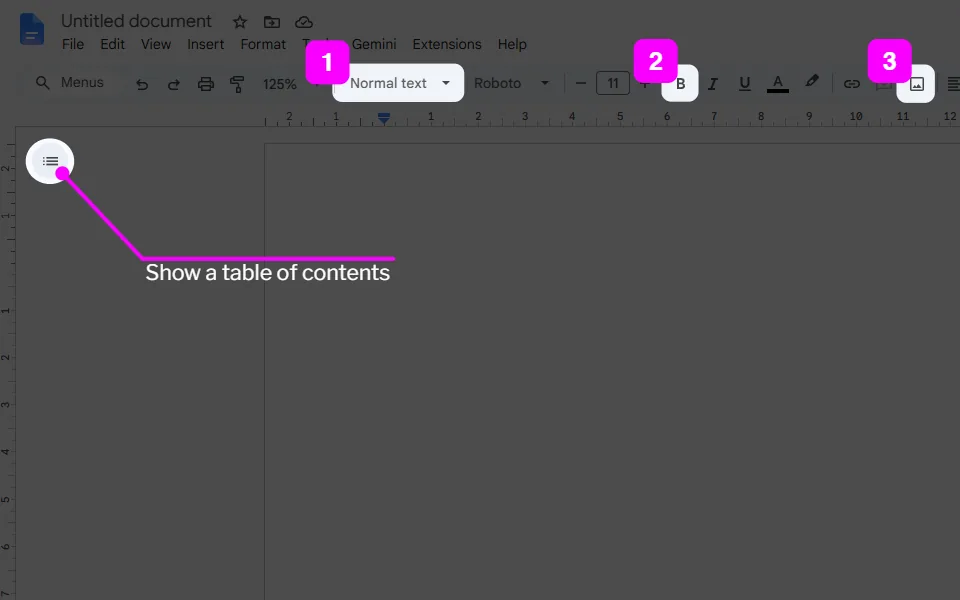Open the Help menu

[512, 44]
